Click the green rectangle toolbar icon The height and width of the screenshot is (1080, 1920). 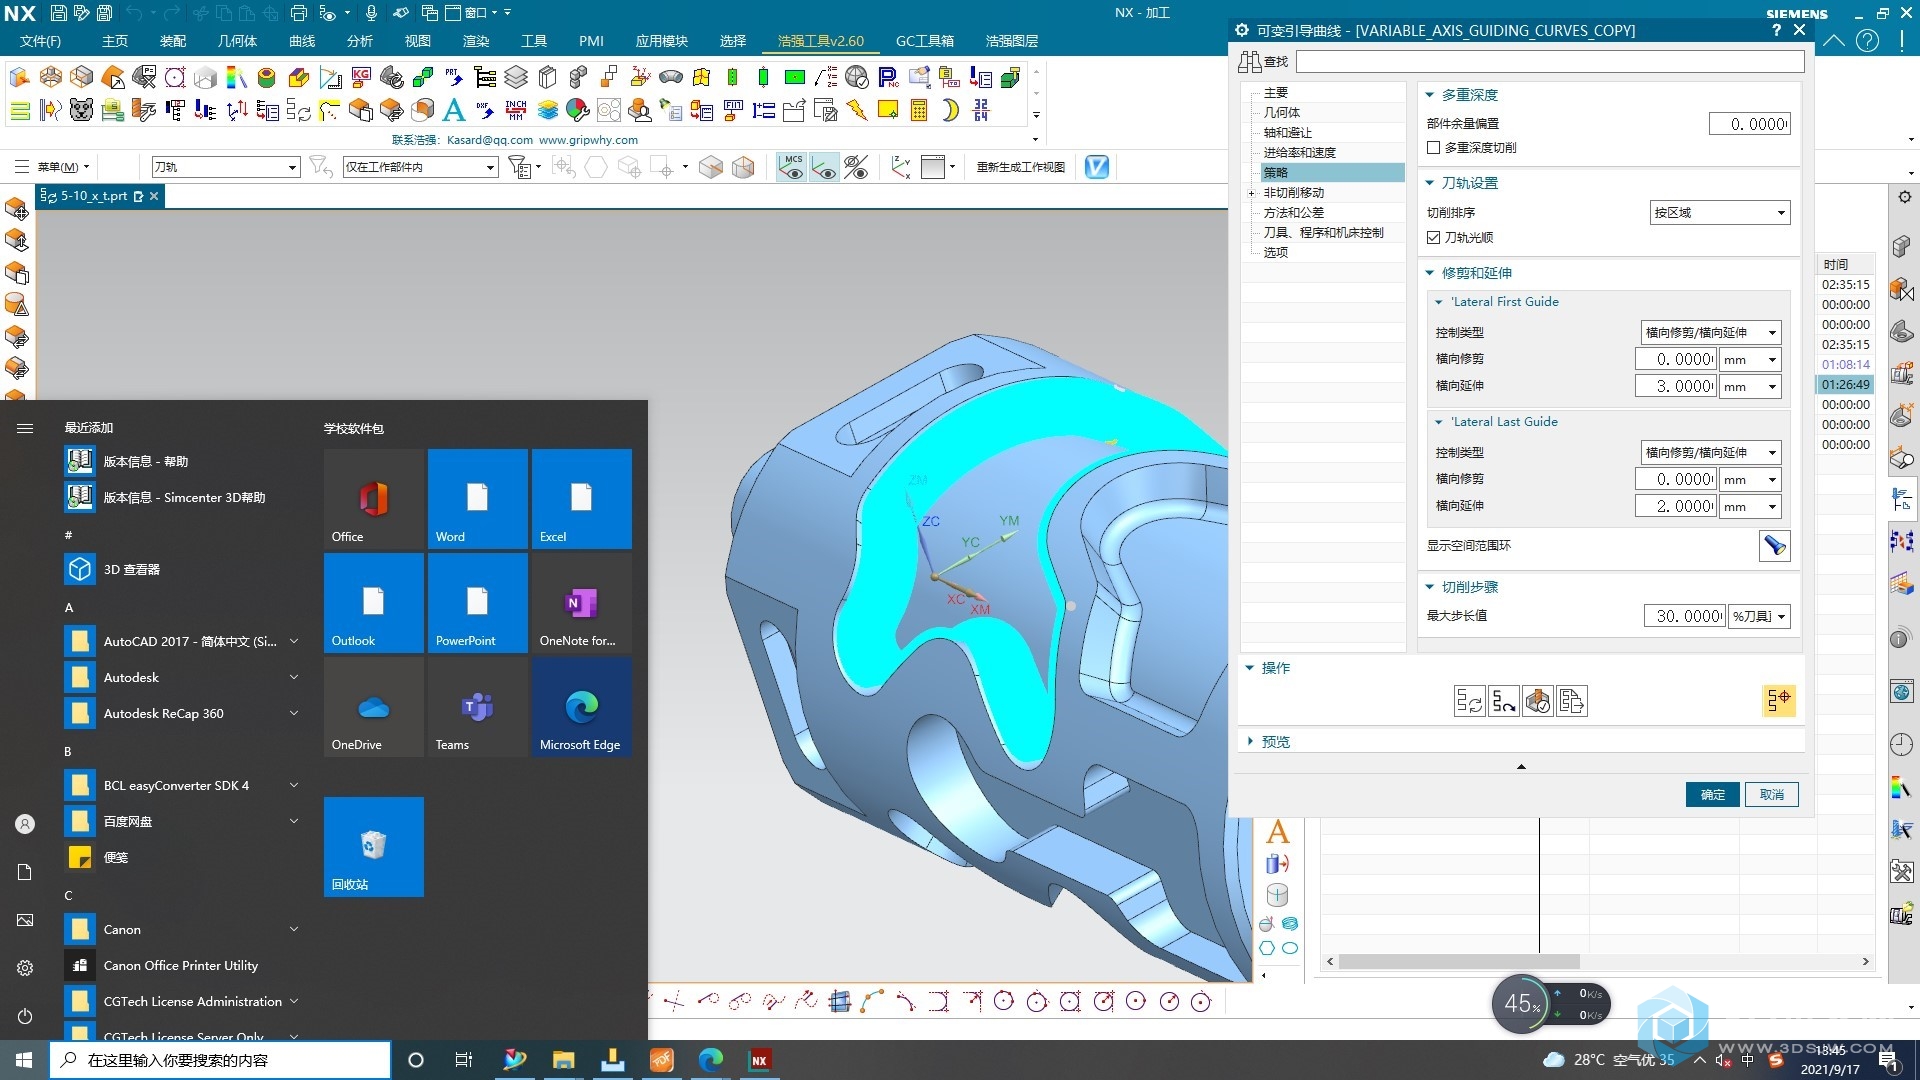click(795, 77)
